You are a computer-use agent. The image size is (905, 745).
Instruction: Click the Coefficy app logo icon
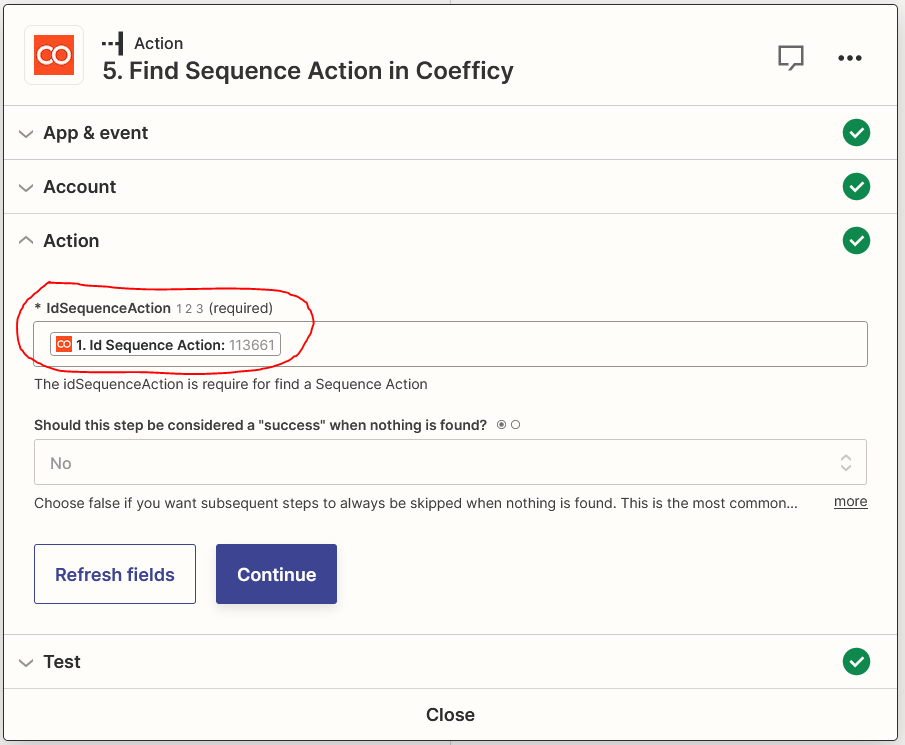coord(54,56)
